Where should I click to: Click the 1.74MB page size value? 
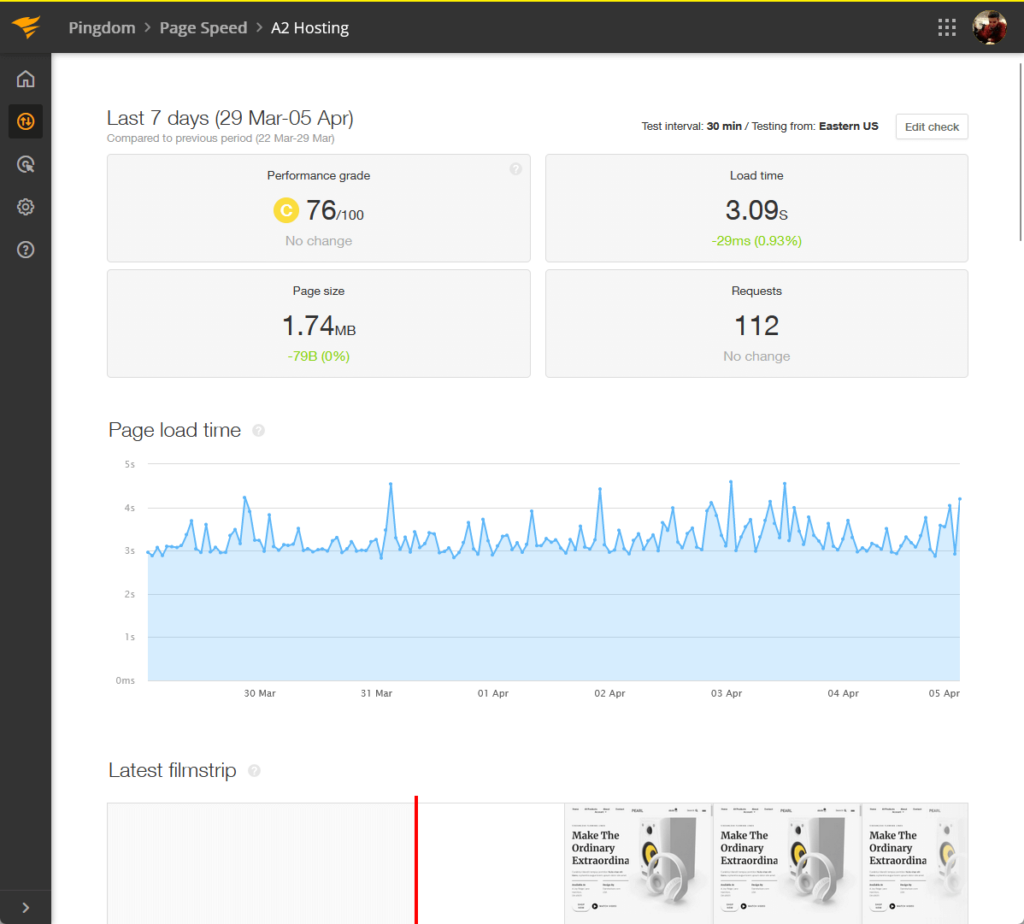tap(319, 326)
